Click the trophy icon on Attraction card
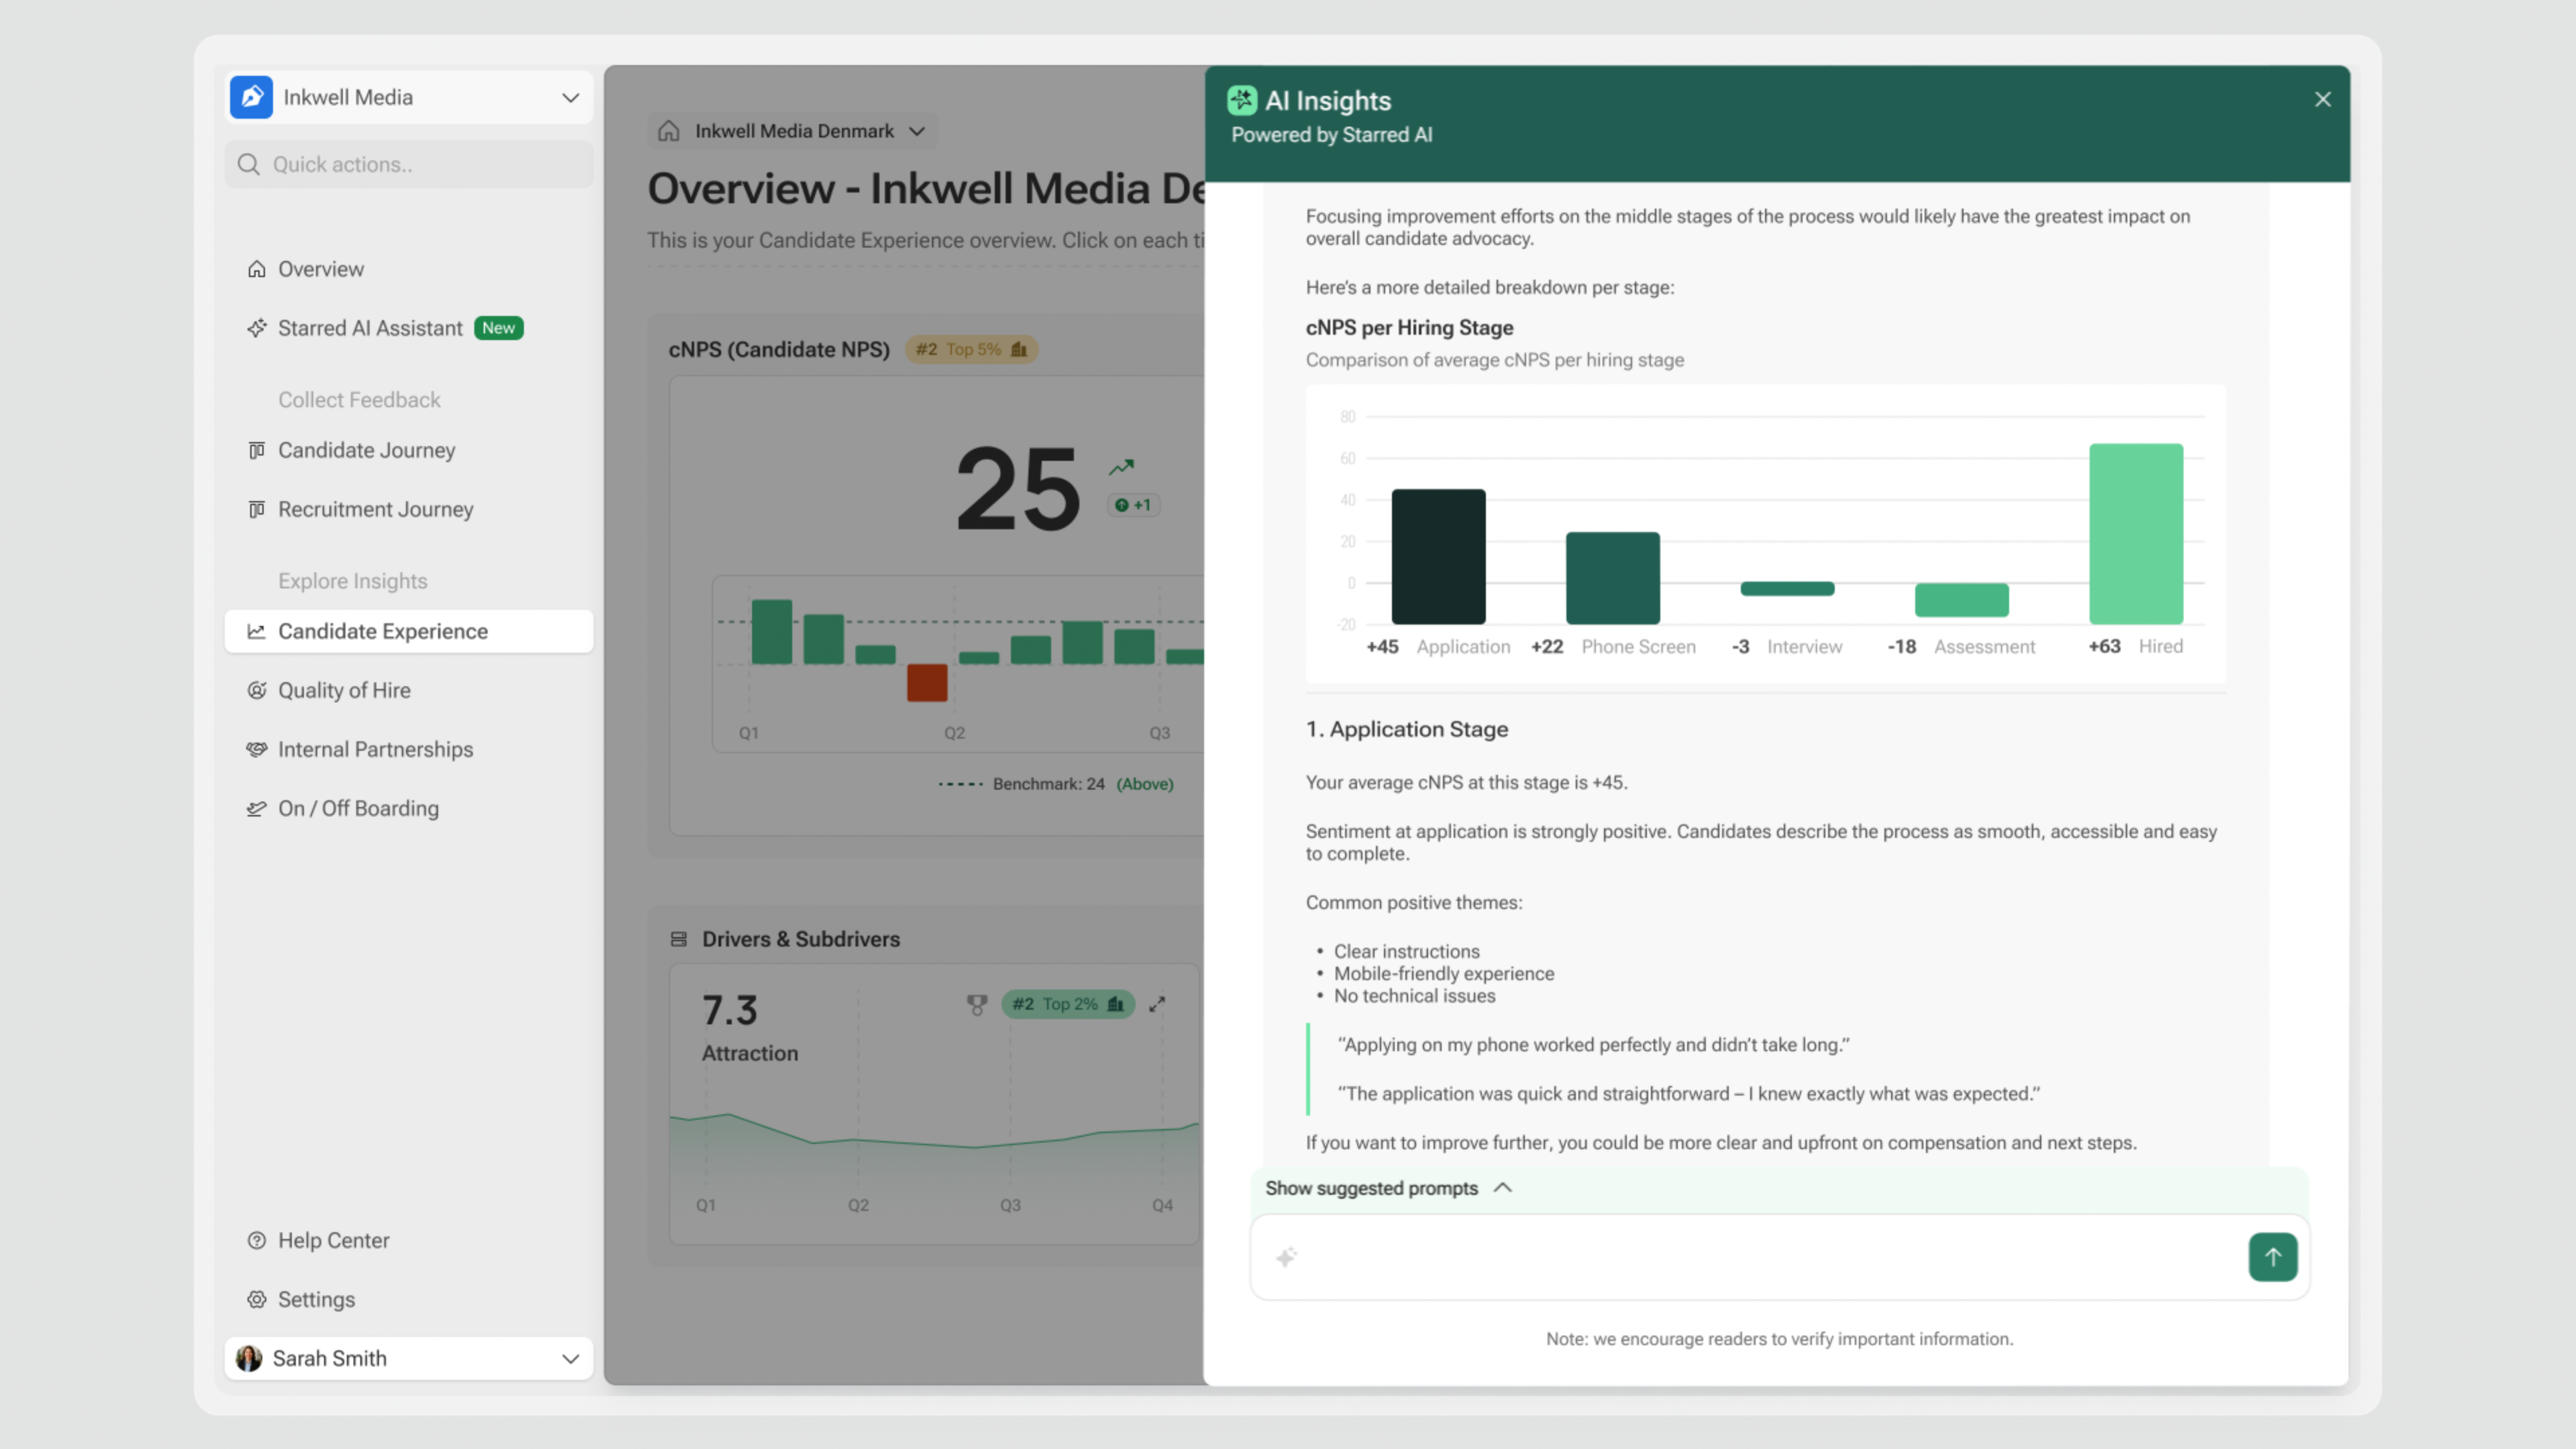The image size is (2576, 1449). tap(977, 1004)
